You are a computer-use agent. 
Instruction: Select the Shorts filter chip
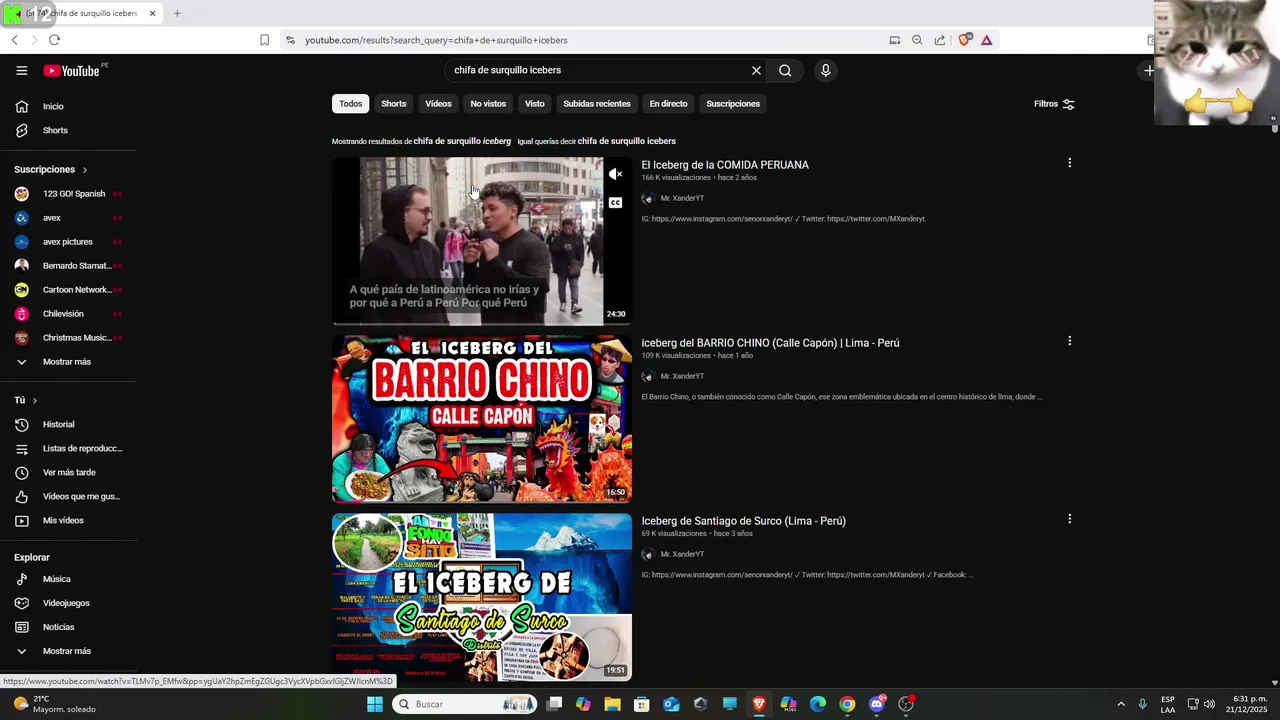[x=394, y=104]
